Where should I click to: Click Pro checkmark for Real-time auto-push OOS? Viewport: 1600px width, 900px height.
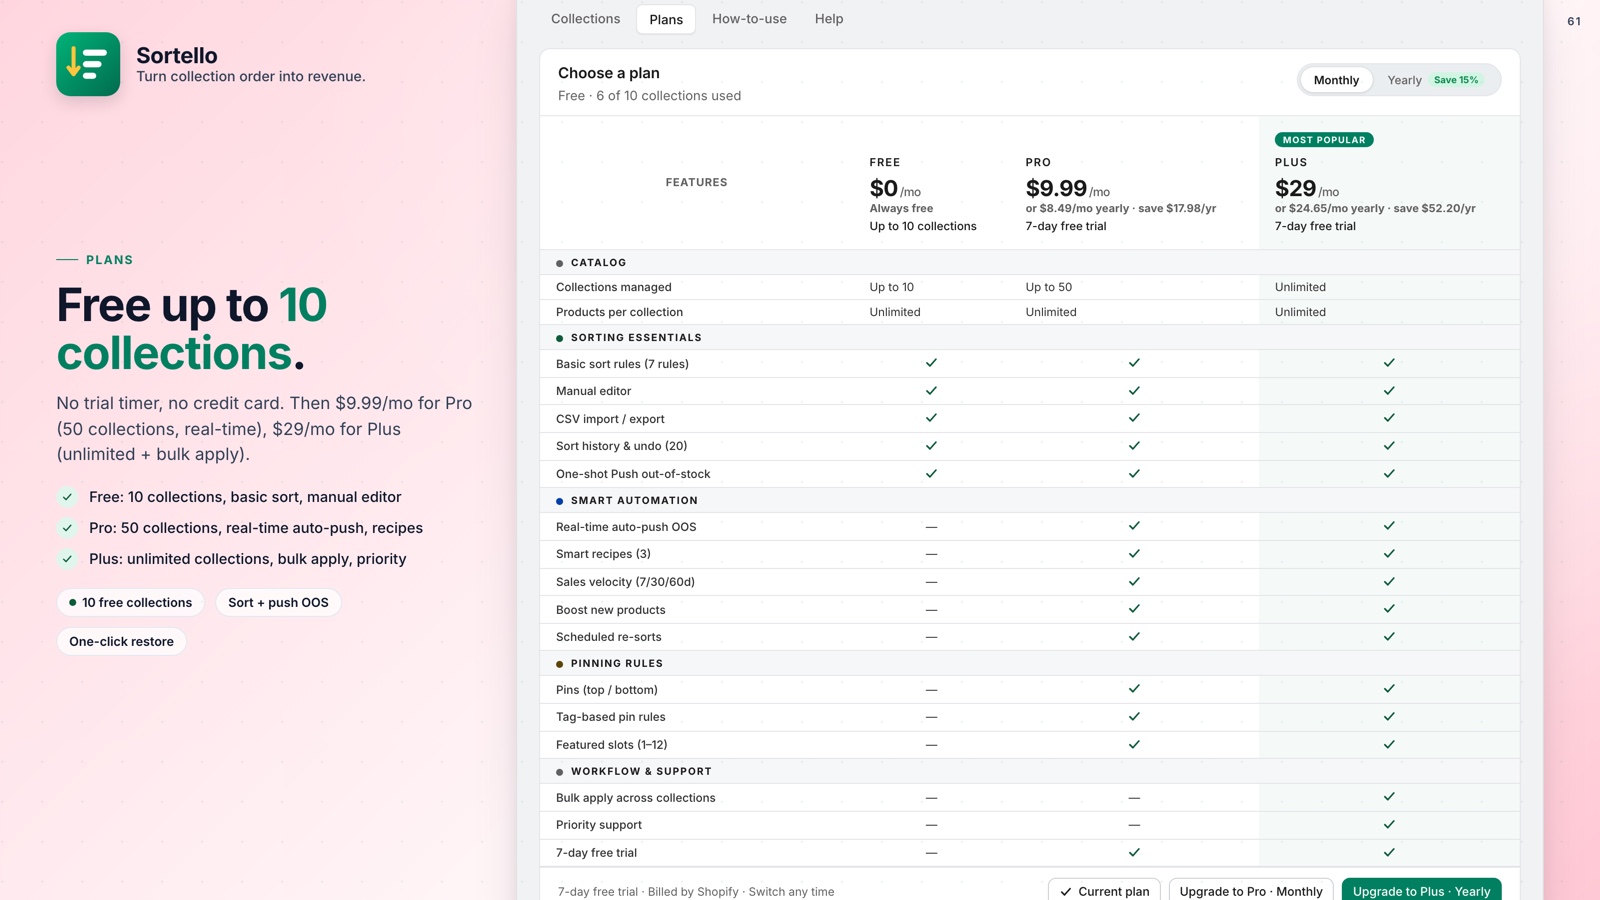pos(1134,526)
